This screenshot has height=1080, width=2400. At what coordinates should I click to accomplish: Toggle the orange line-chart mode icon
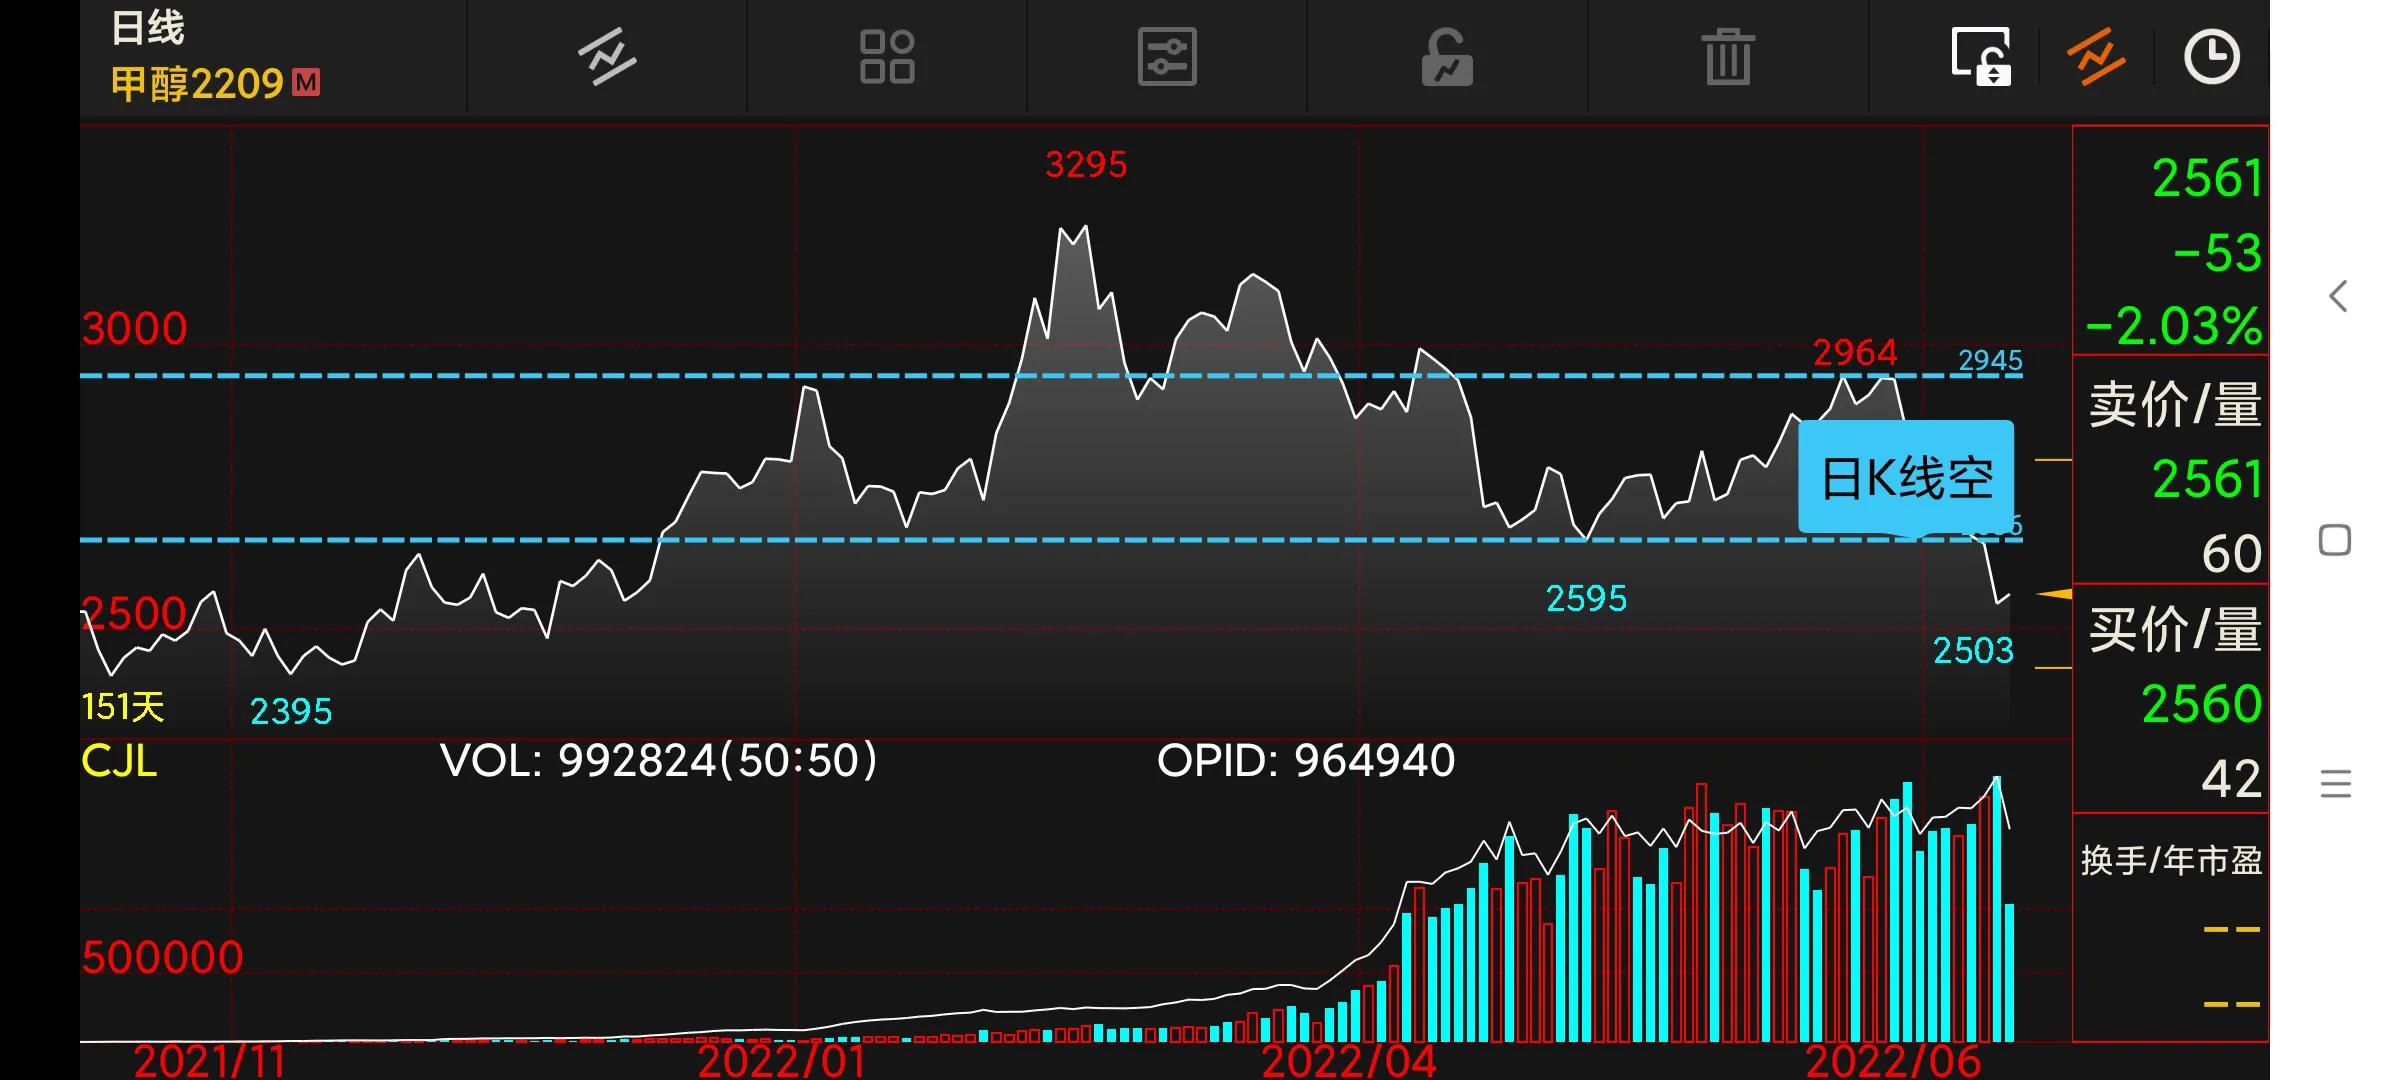pyautogui.click(x=2096, y=57)
